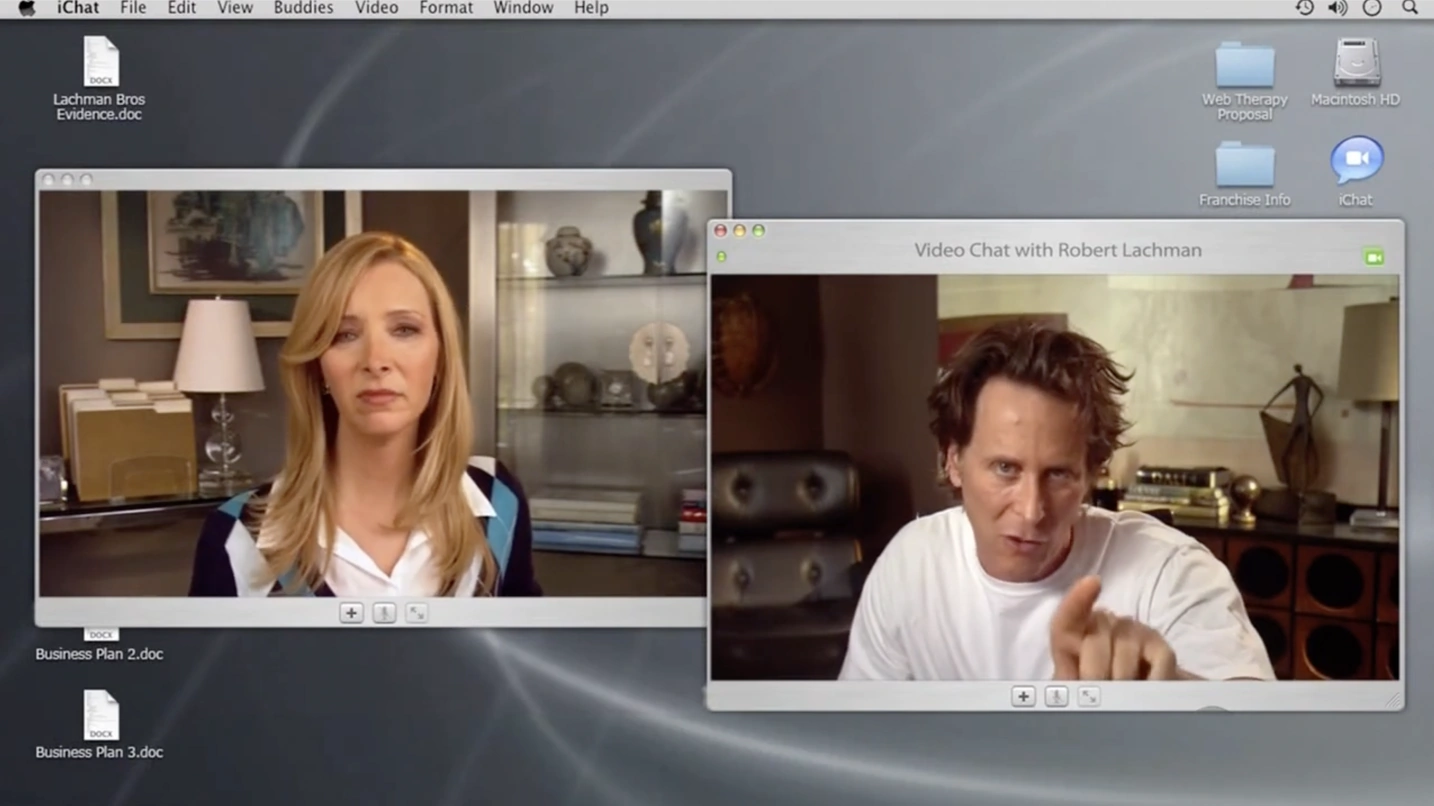Select the Business Plan 3.doc file
Screen dimensions: 1434x806
pyautogui.click(x=99, y=725)
